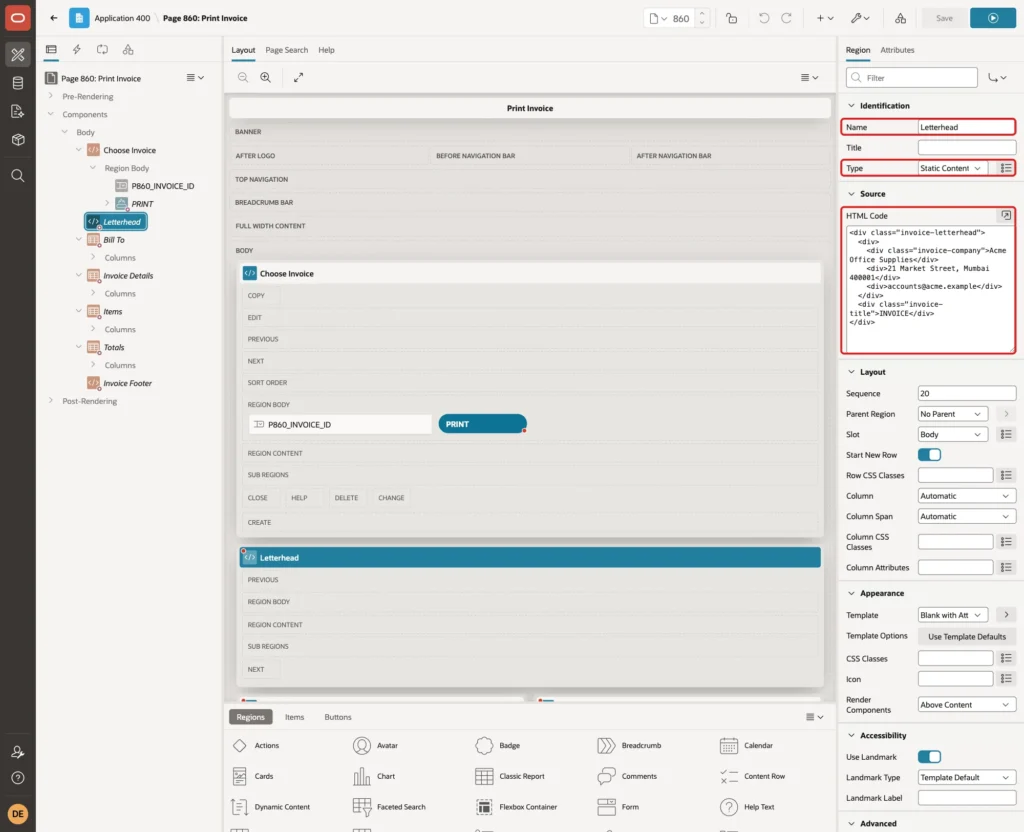Expand the layout to full screen
Viewport: 1024px width, 832px height.
pyautogui.click(x=298, y=77)
